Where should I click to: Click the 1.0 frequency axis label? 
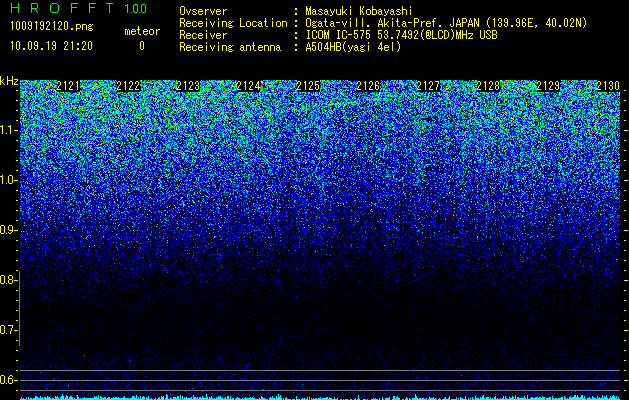pos(8,180)
